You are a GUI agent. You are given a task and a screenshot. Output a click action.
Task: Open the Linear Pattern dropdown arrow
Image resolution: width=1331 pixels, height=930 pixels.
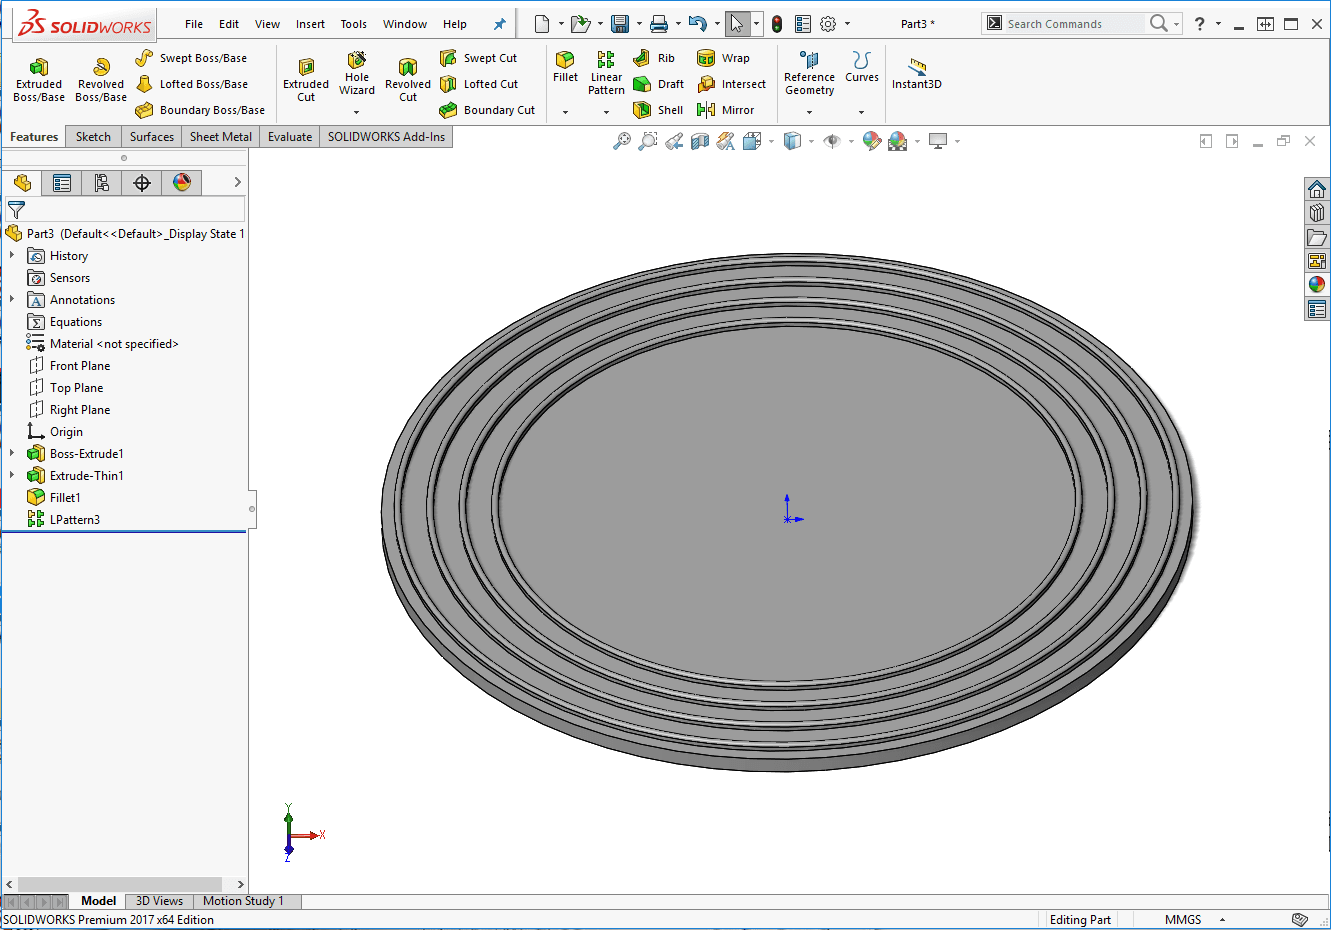tap(606, 112)
